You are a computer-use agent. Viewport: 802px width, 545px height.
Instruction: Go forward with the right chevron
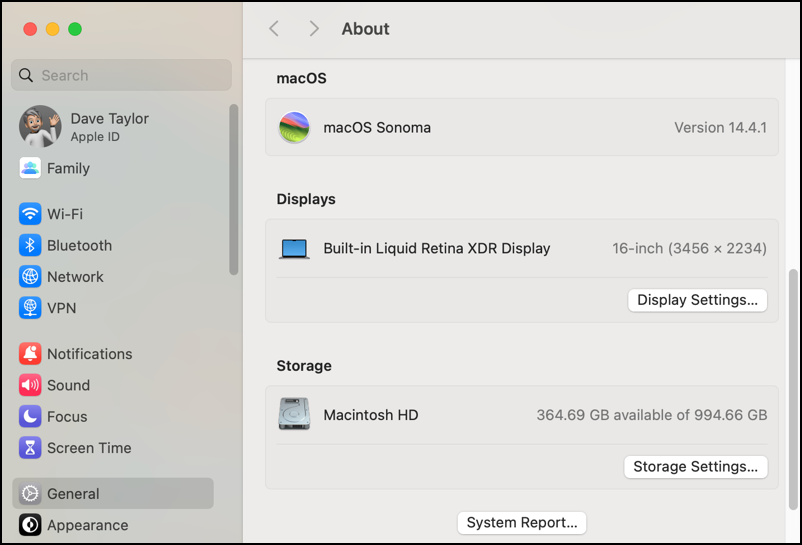click(314, 29)
